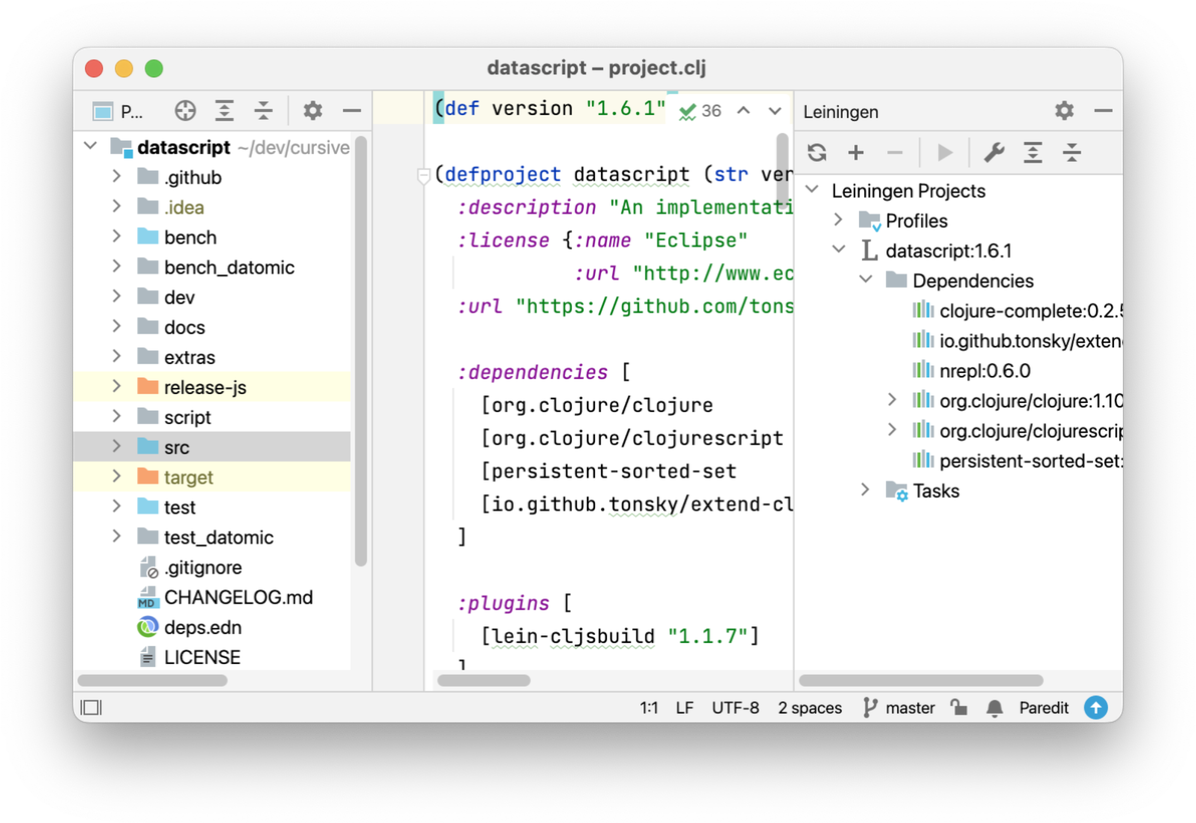Open notifications bell in status bar
The width and height of the screenshot is (1196, 823).
(x=995, y=708)
